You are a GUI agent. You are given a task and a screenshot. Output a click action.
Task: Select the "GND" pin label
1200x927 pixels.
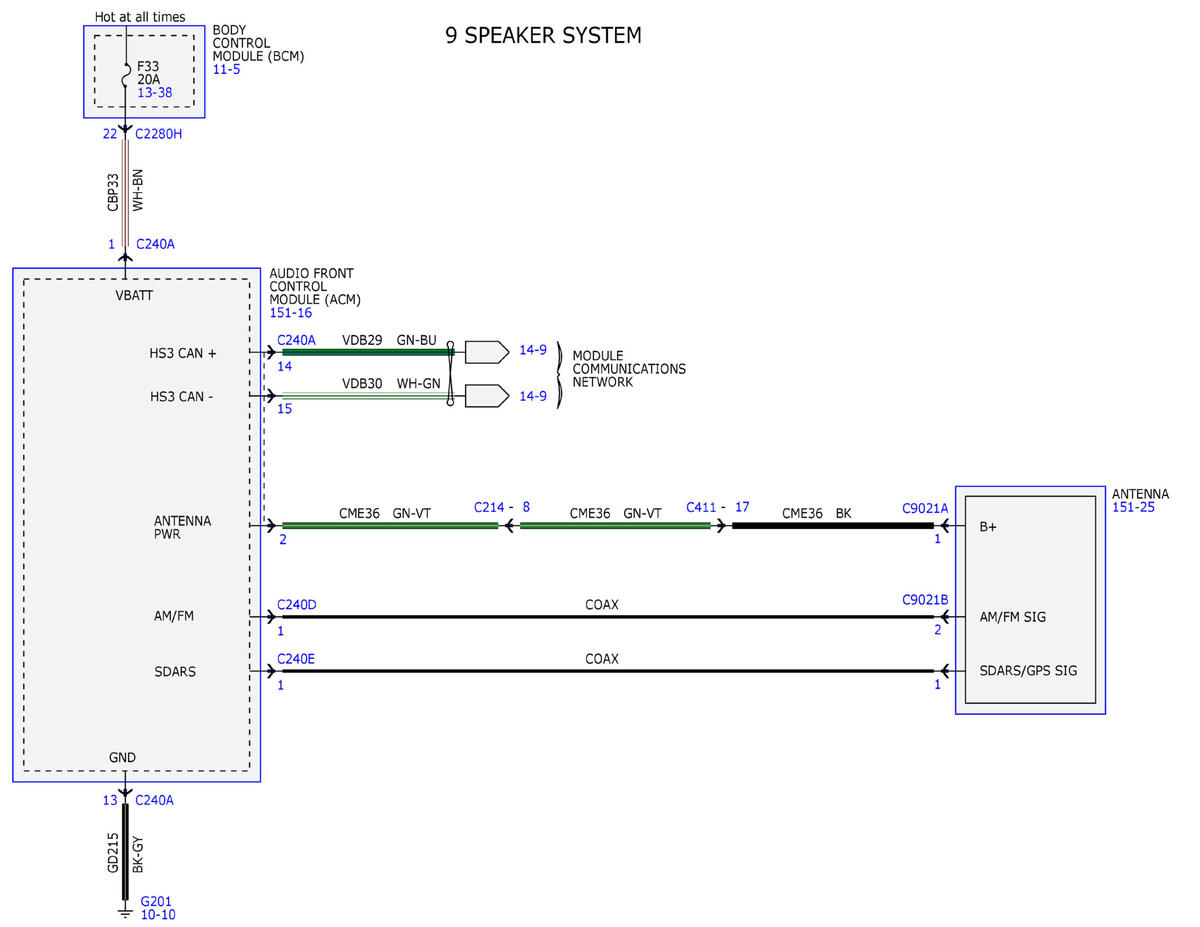pos(122,758)
